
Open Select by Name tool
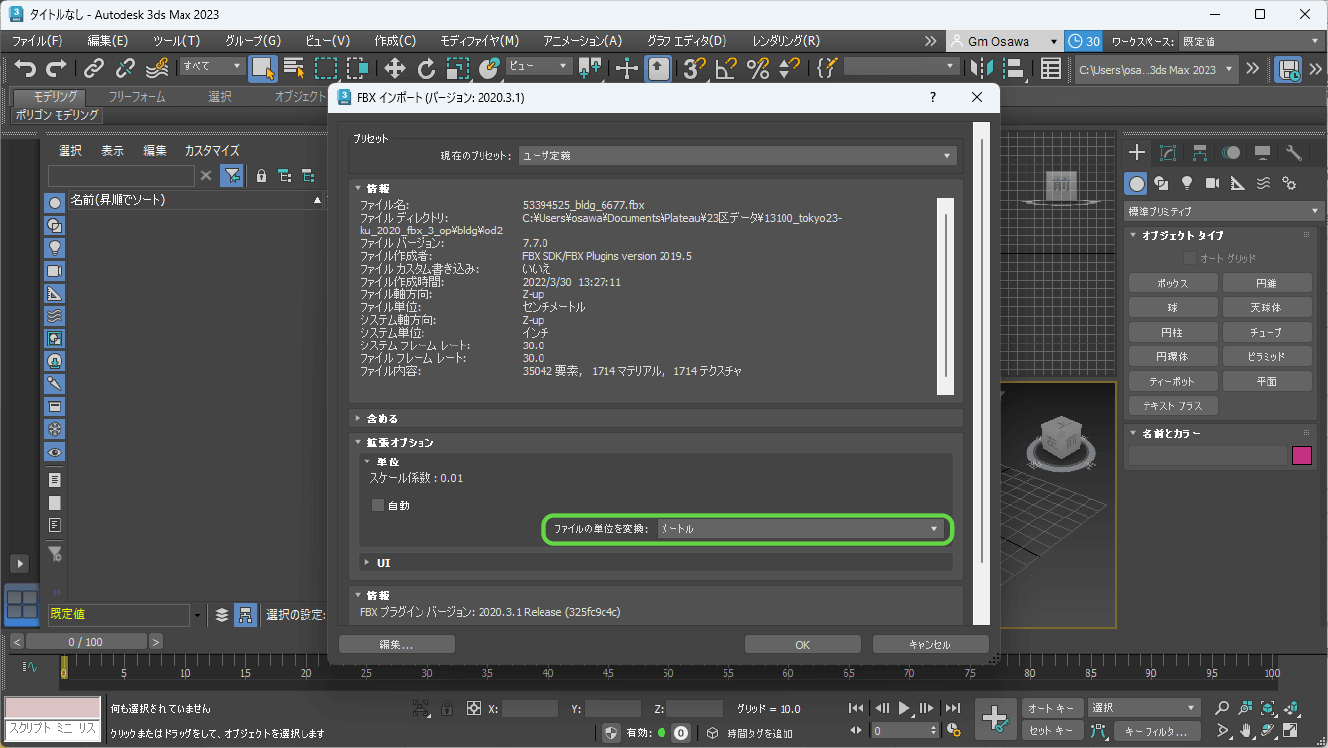pyautogui.click(x=294, y=68)
